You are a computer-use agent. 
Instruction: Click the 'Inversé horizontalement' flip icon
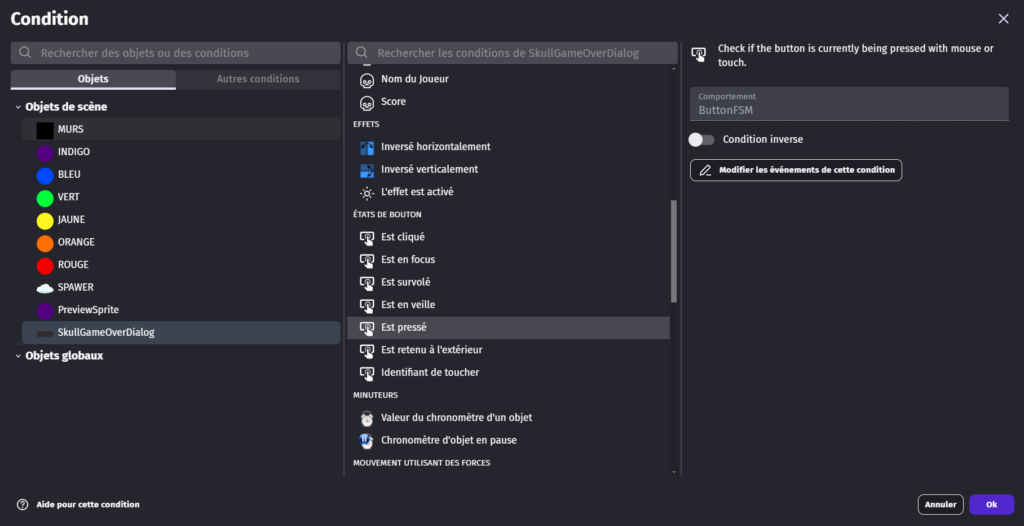coord(366,147)
